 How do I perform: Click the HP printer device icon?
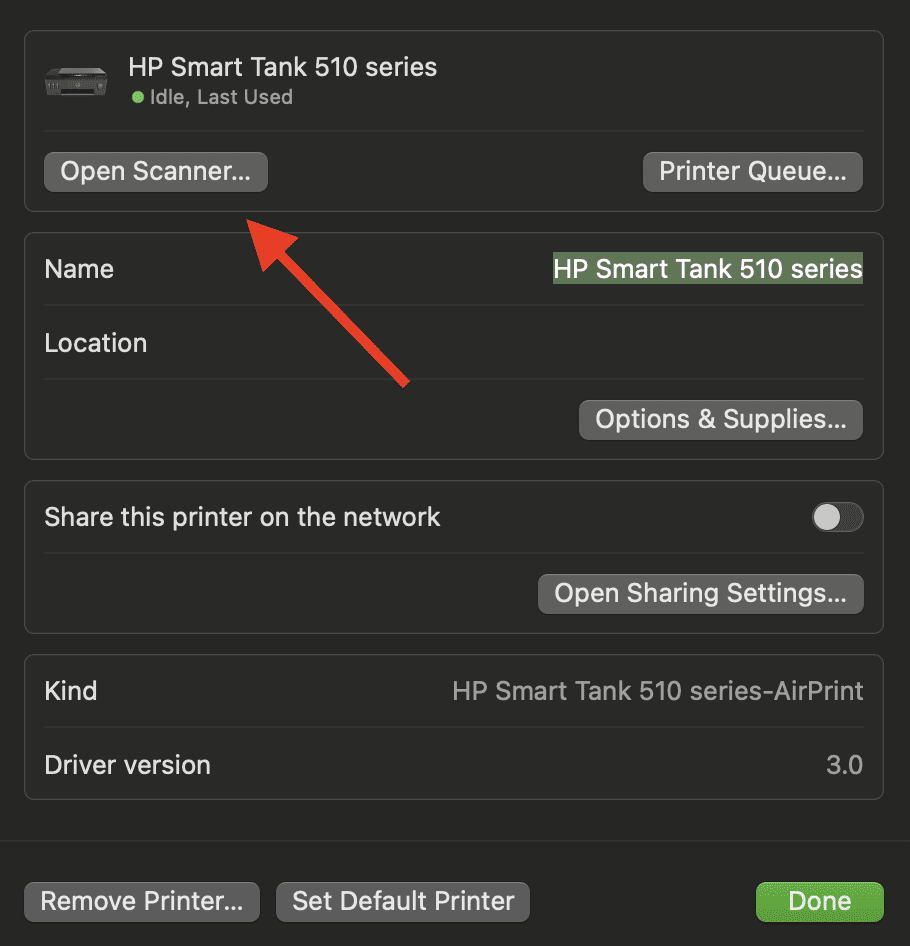pos(76,82)
